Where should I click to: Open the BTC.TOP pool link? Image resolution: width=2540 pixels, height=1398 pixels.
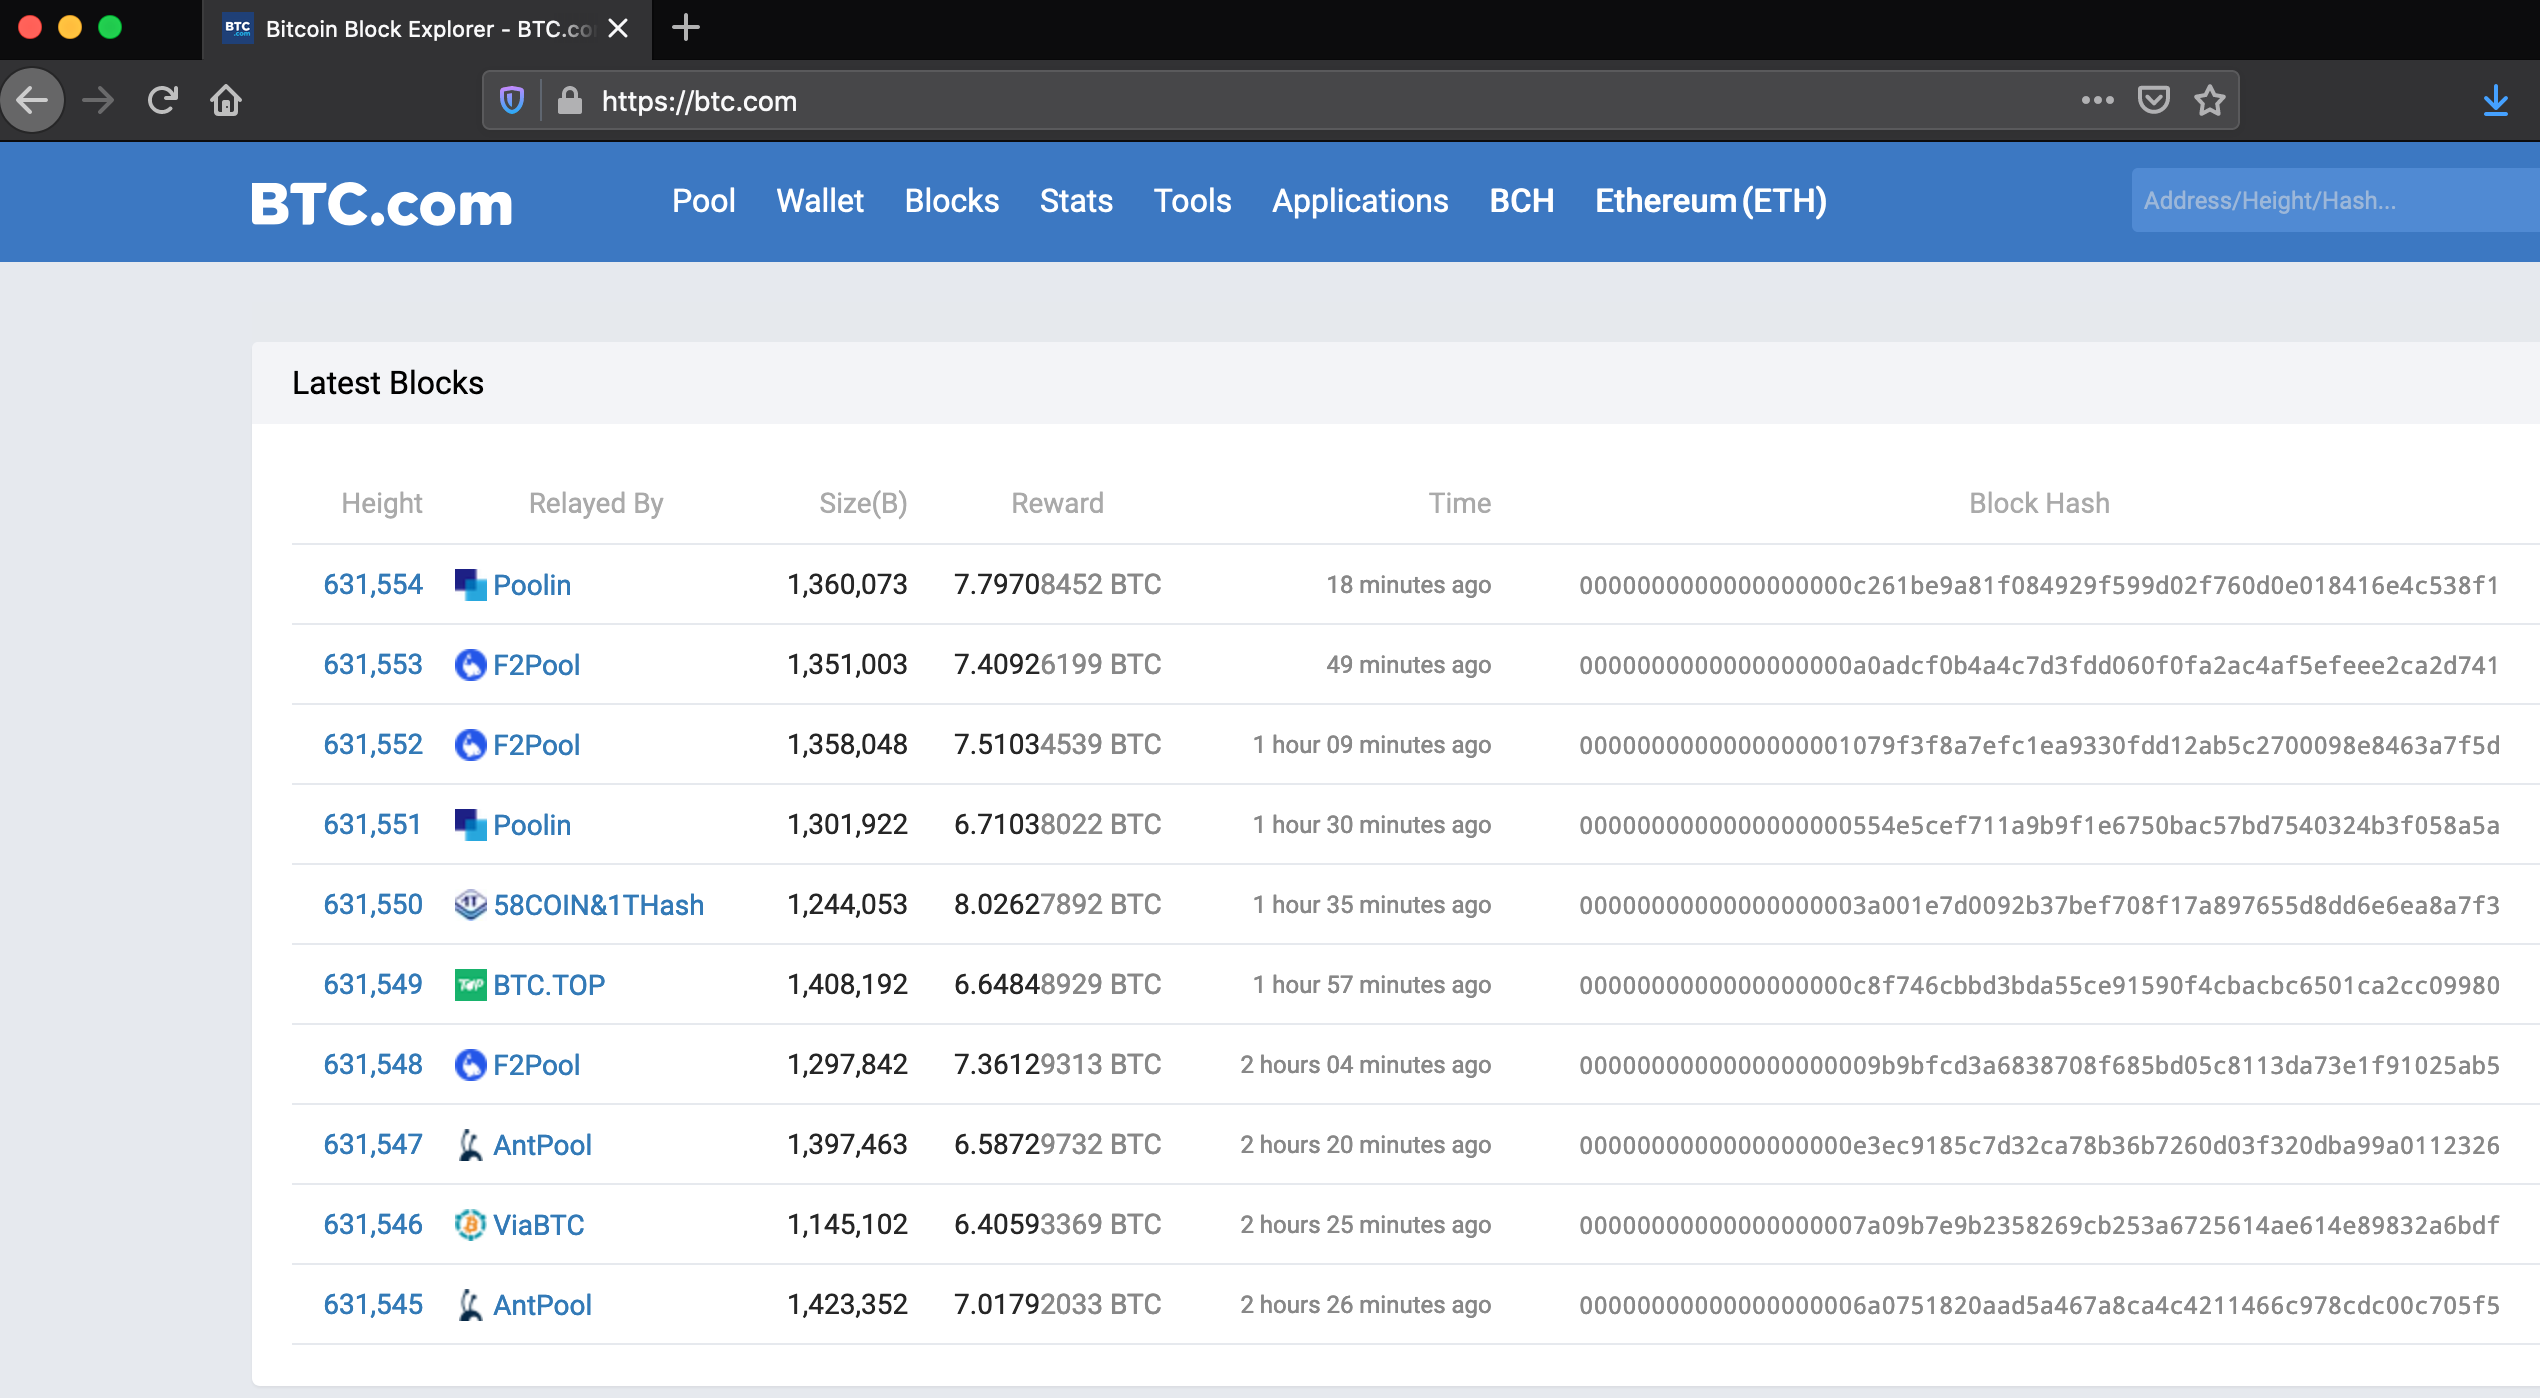click(549, 985)
